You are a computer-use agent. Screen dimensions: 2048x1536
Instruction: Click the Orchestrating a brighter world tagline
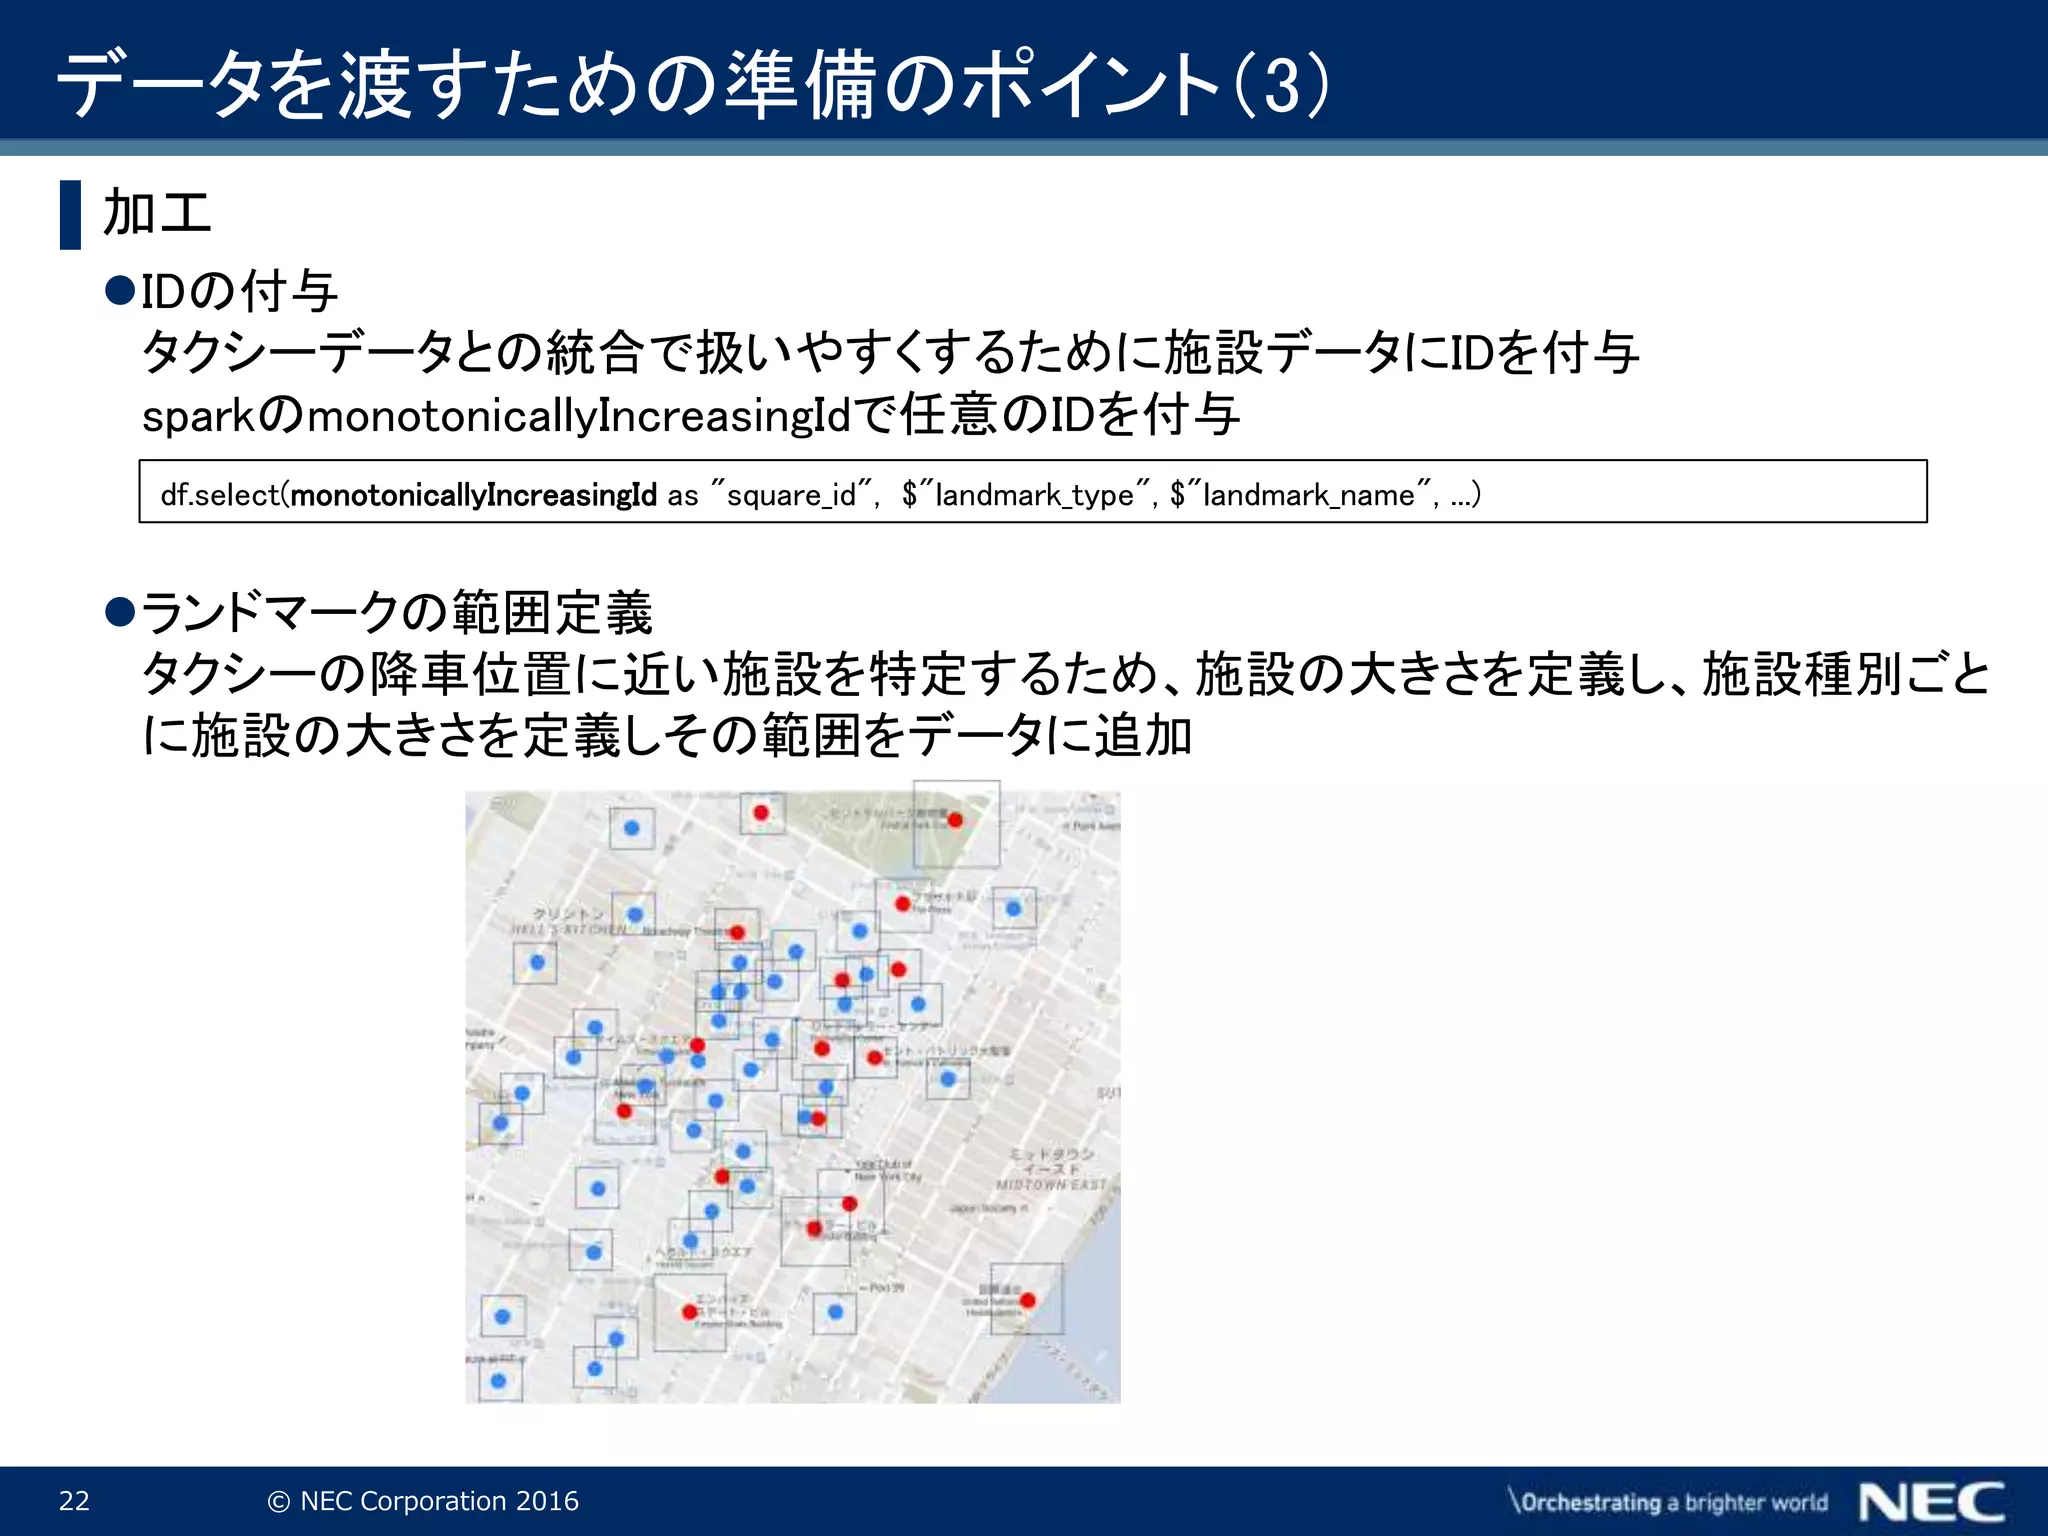coord(1667,1502)
